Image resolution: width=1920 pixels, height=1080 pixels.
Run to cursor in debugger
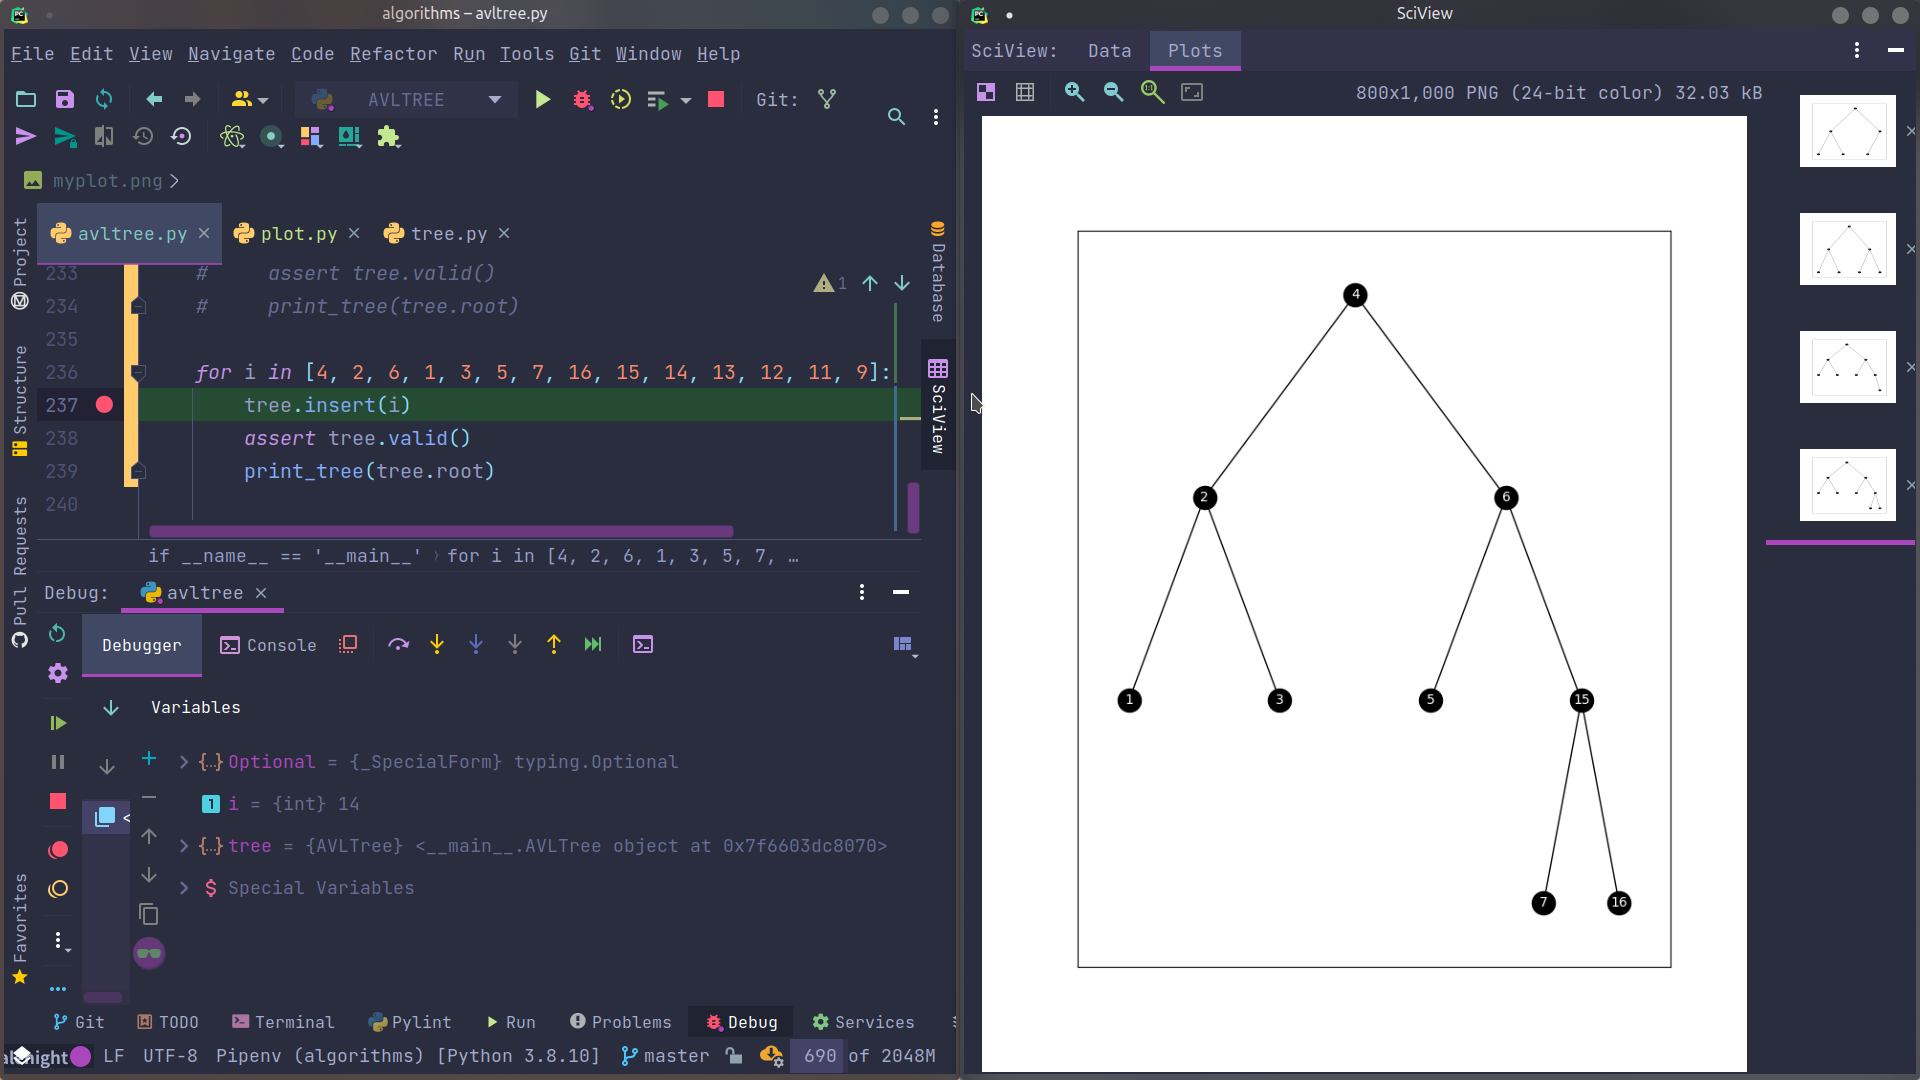click(593, 645)
